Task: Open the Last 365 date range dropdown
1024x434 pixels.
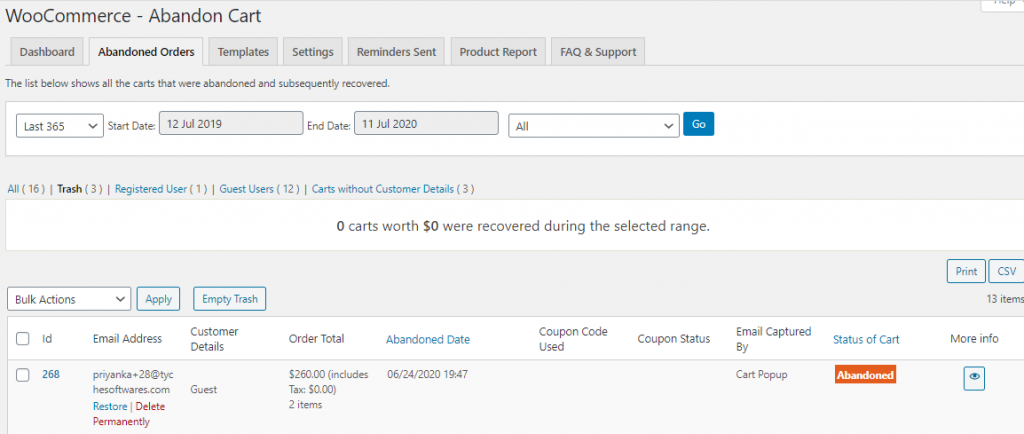Action: [x=59, y=127]
